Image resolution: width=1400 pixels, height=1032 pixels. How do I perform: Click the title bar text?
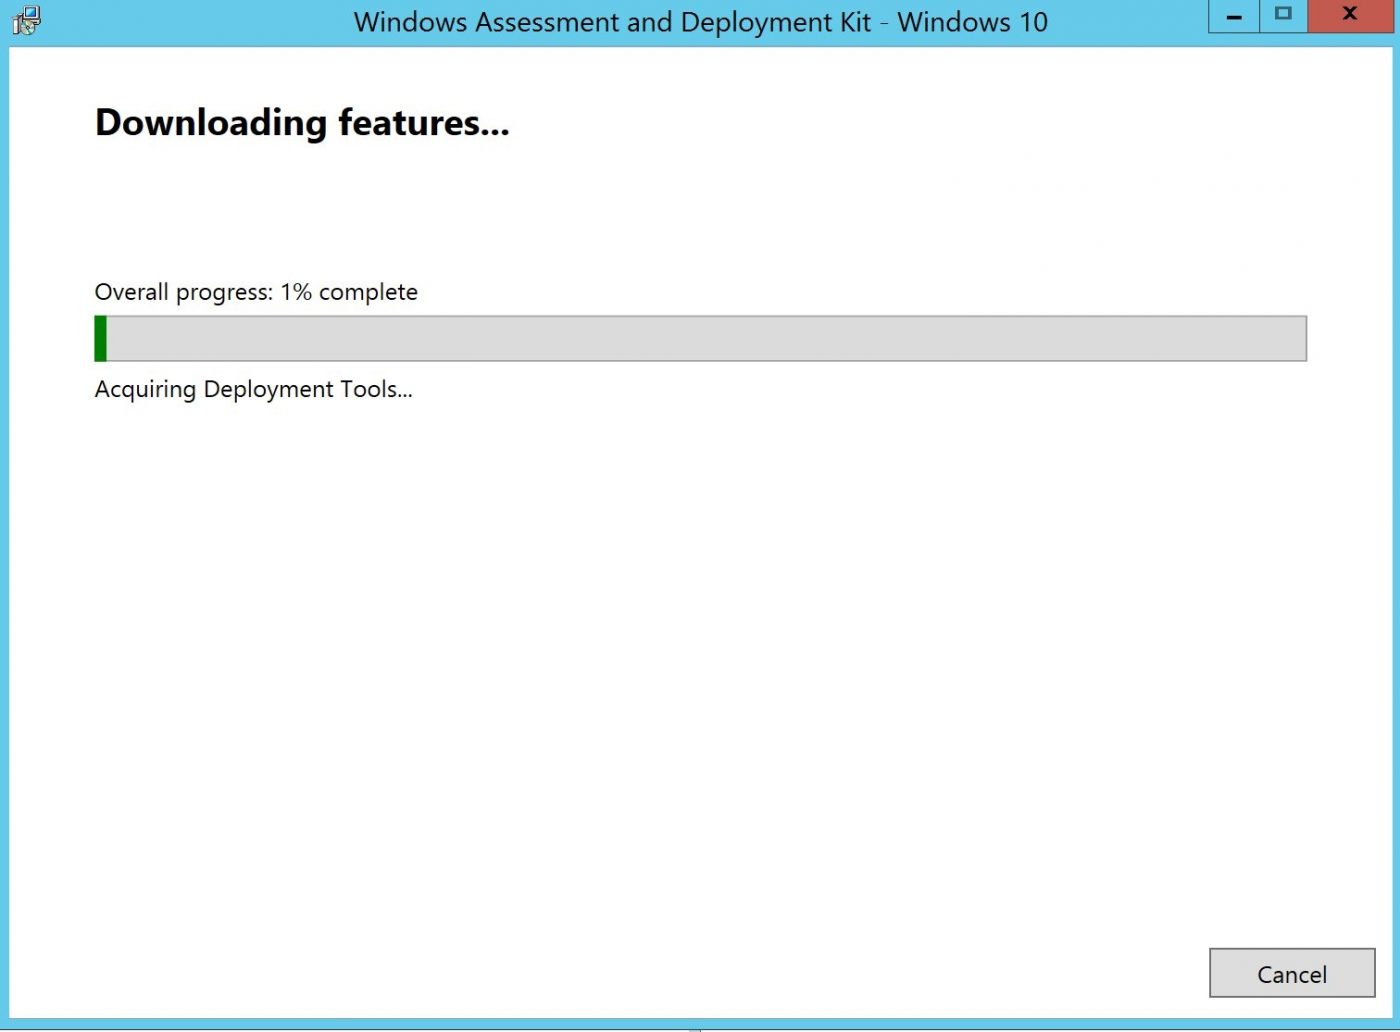click(x=700, y=22)
